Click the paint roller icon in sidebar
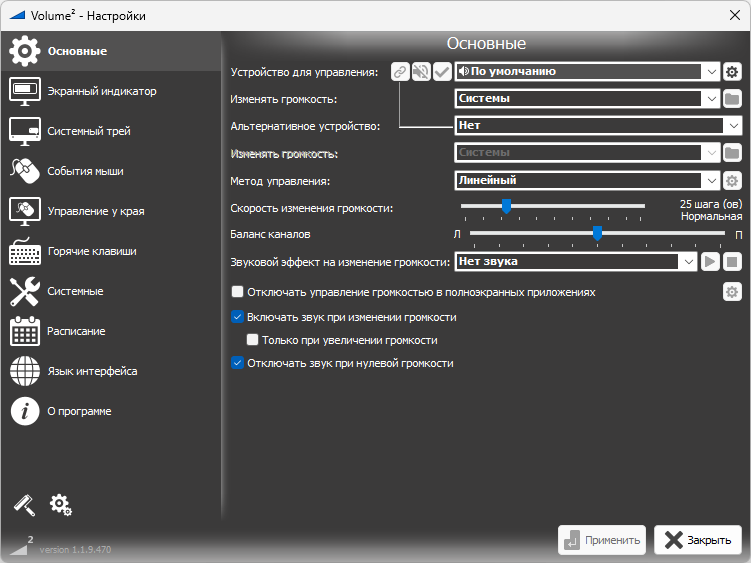The image size is (751, 563). 24,505
